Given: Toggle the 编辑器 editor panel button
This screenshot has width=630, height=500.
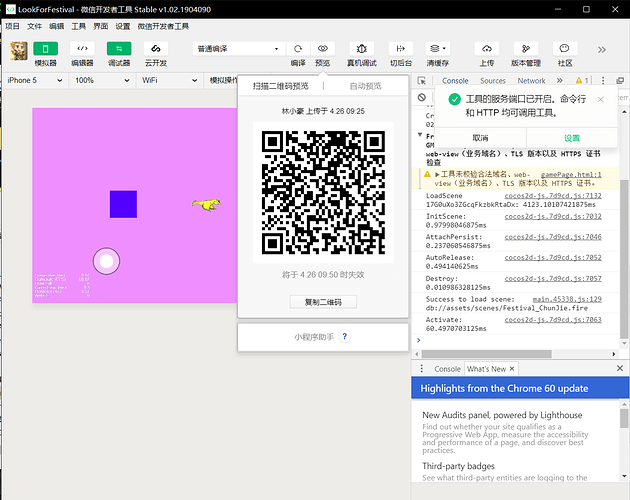Looking at the screenshot, I should (82, 49).
